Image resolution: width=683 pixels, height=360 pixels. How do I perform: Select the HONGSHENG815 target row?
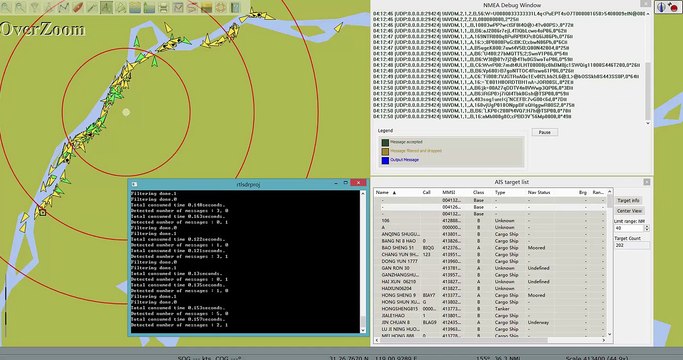[490, 309]
